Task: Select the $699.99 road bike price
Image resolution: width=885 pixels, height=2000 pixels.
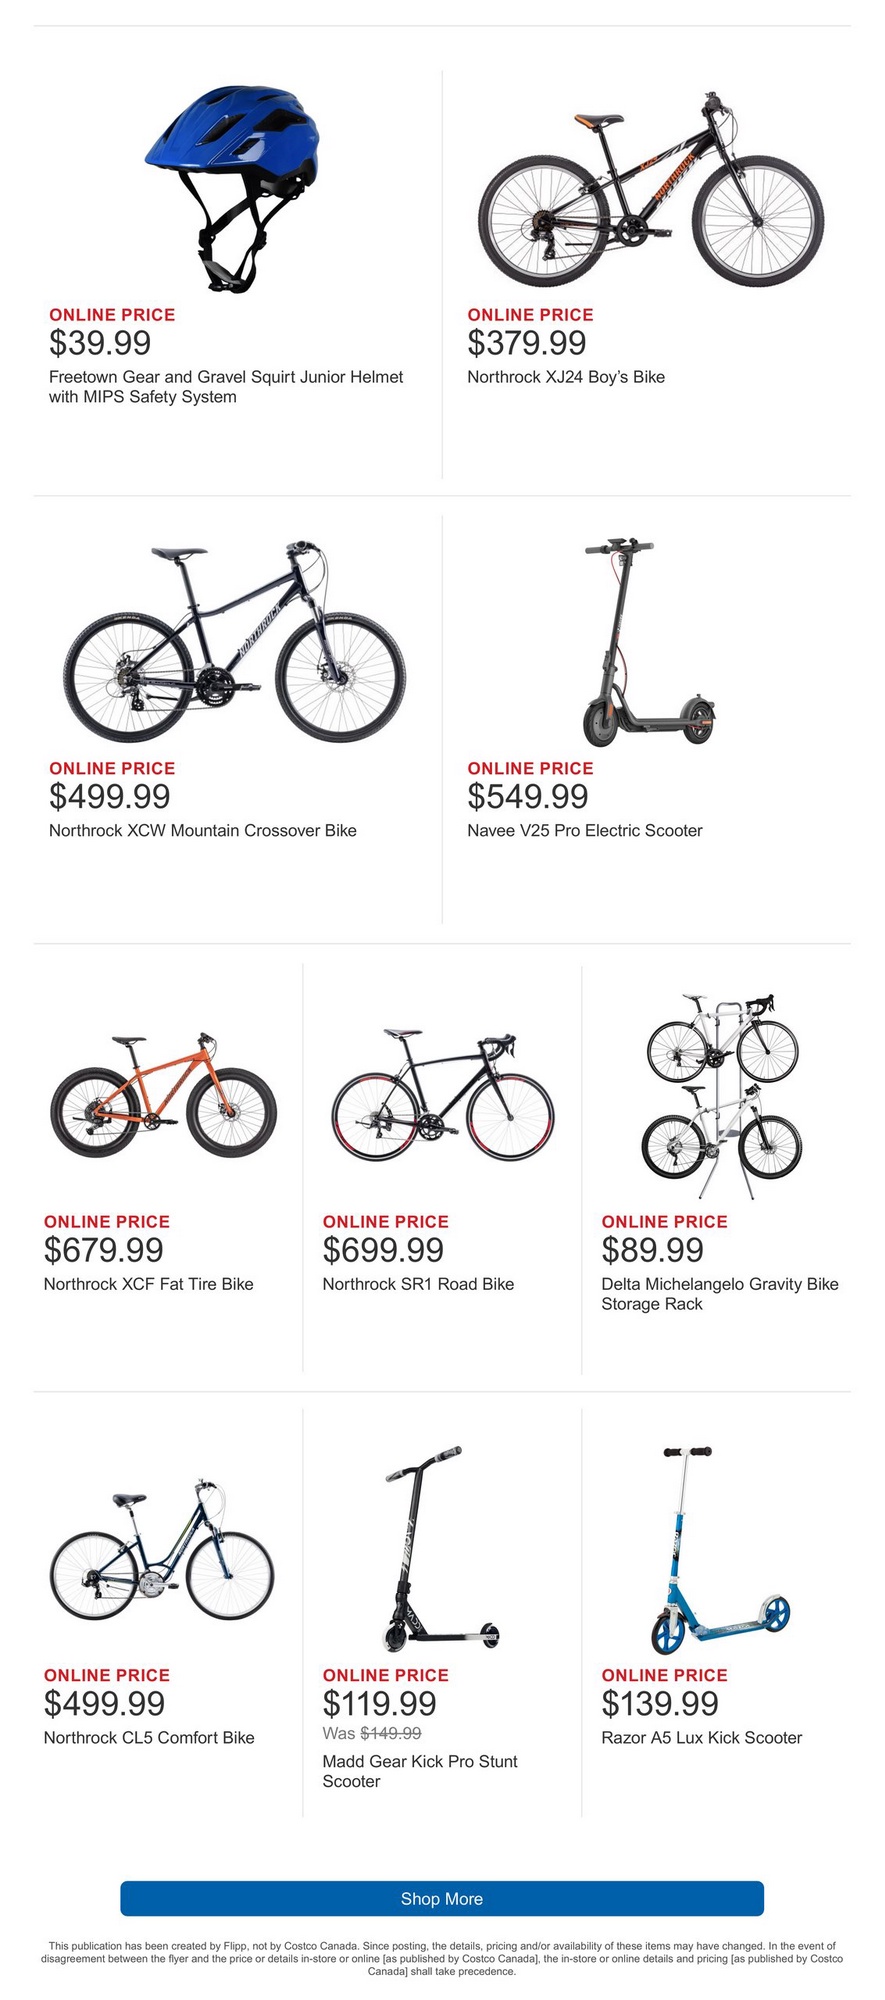Action: click(383, 1250)
